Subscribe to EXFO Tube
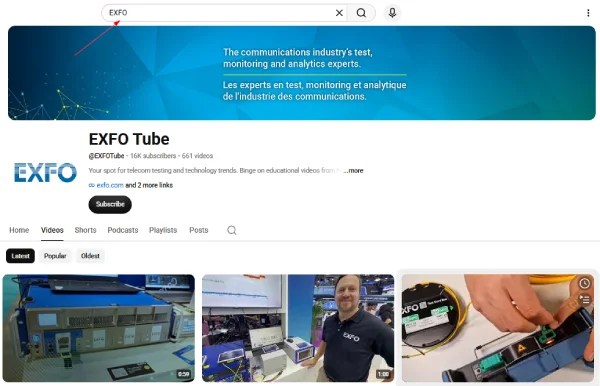The height and width of the screenshot is (386, 600). click(110, 204)
